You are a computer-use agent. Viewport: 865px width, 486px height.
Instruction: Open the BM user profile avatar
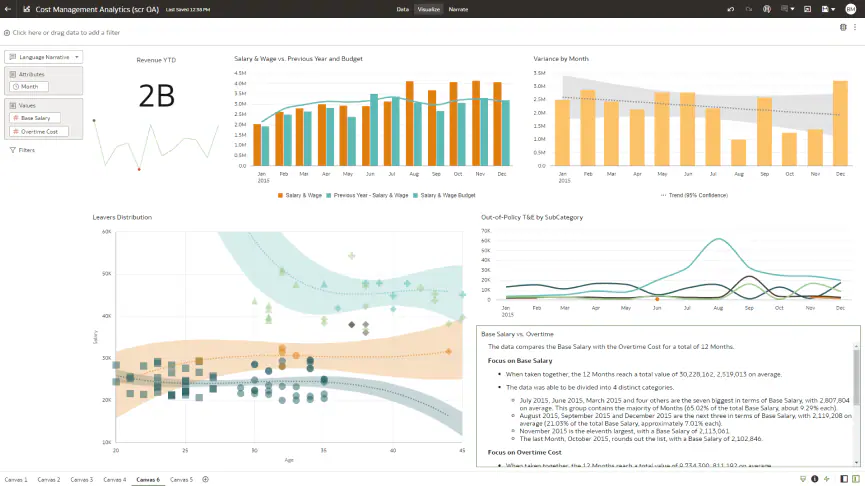pos(850,9)
